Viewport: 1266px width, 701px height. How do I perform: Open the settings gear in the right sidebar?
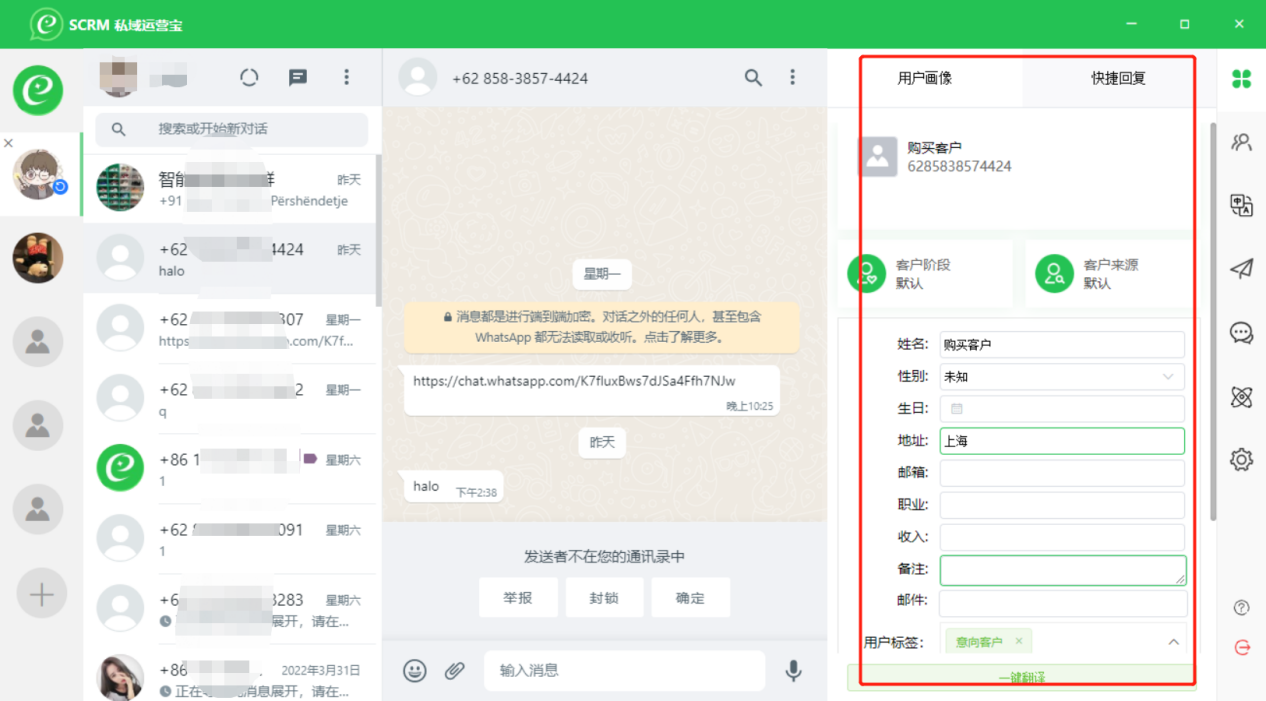point(1241,459)
